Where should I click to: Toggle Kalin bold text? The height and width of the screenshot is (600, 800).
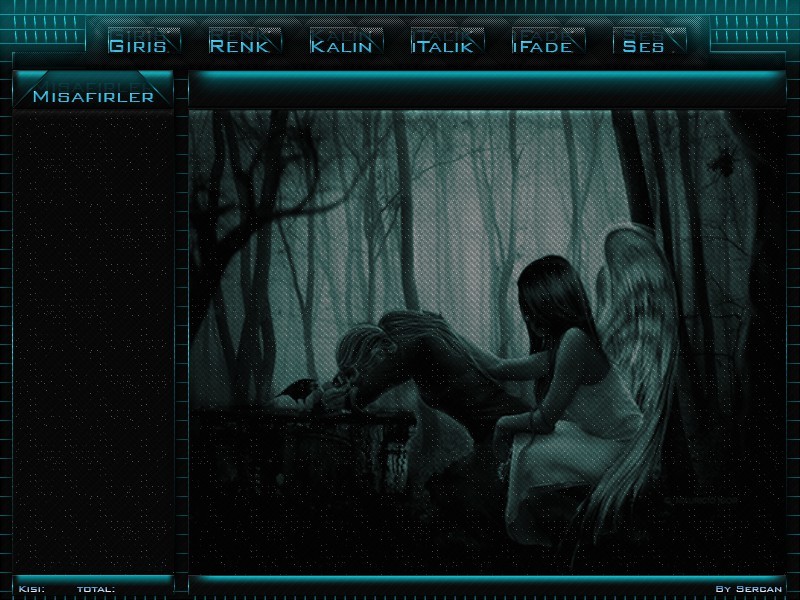click(346, 41)
